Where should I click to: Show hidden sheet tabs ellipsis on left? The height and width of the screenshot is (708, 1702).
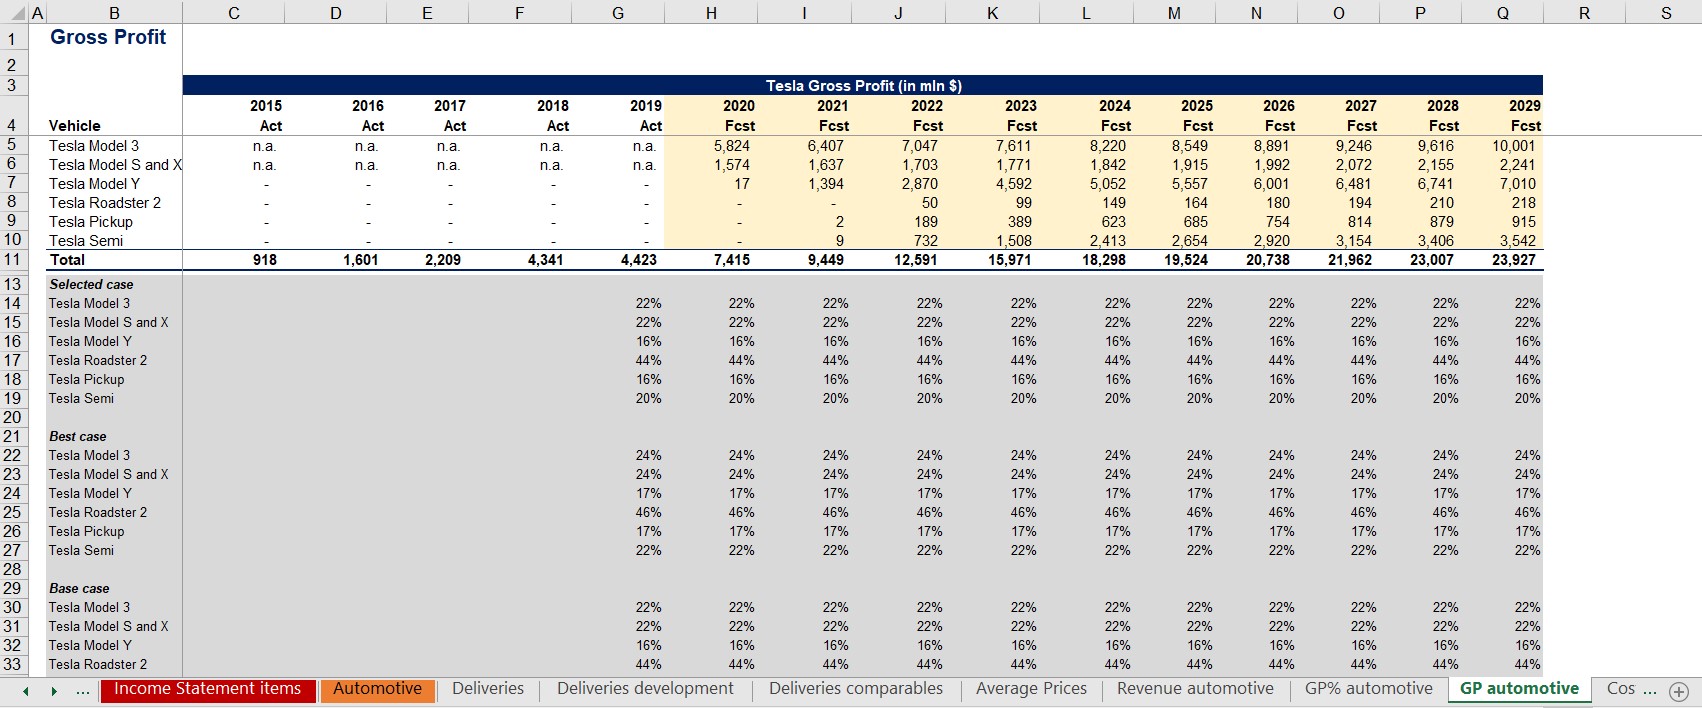pos(82,691)
